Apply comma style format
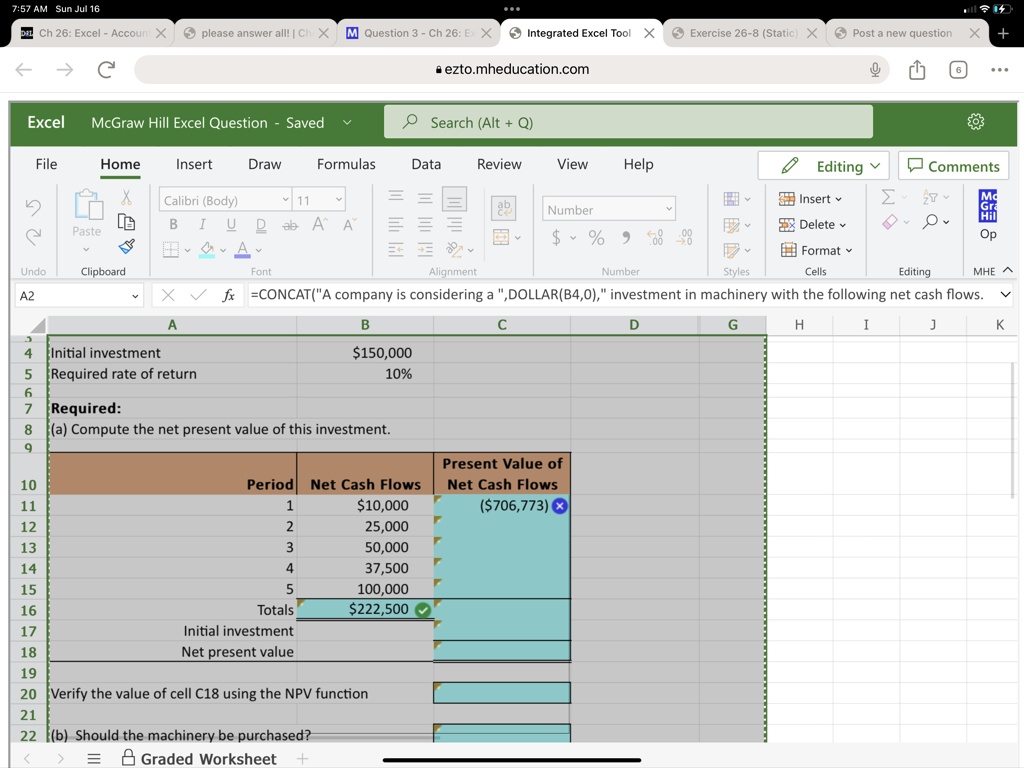 tap(626, 237)
